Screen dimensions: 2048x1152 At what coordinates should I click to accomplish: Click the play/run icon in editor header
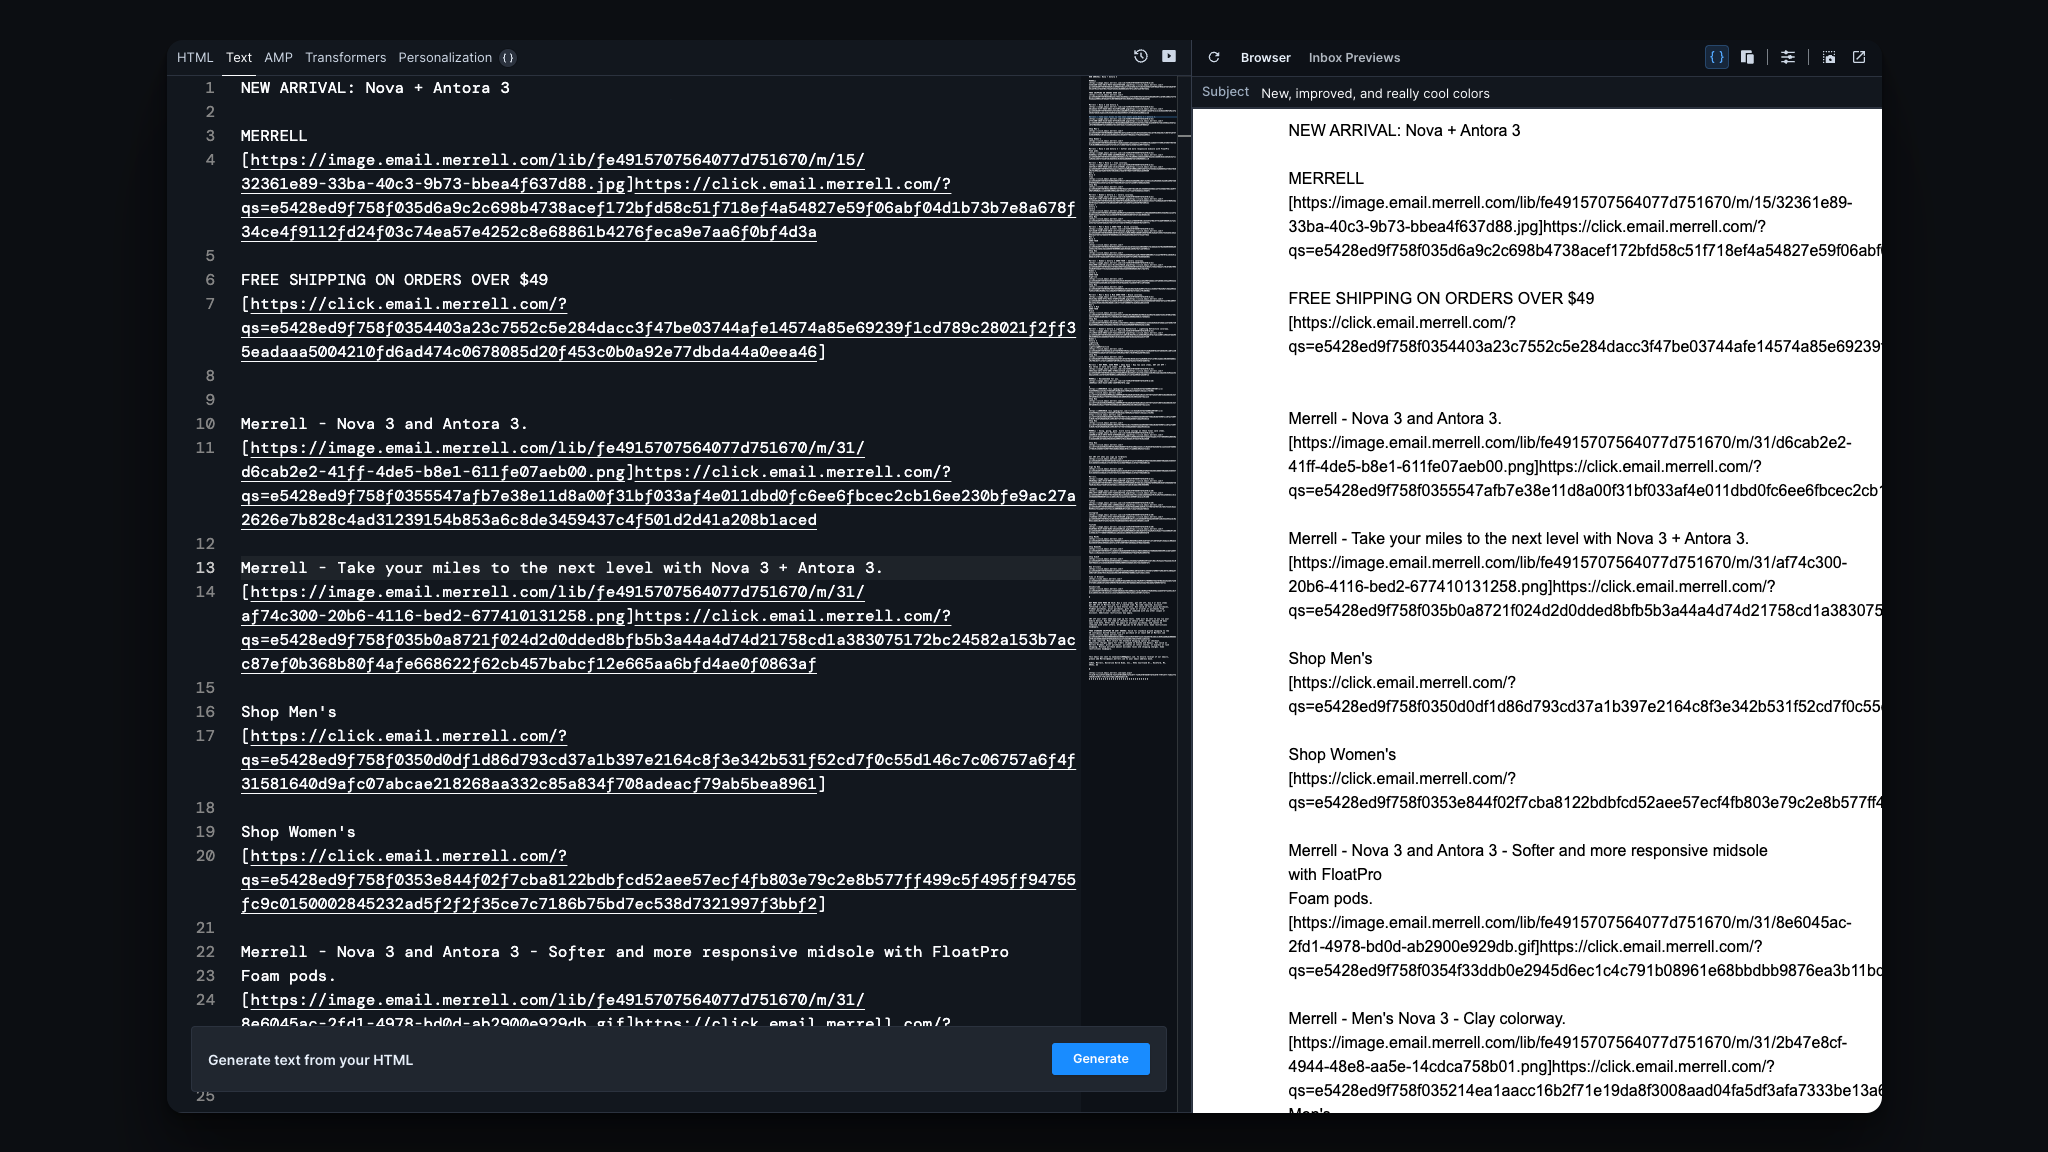click(x=1169, y=57)
